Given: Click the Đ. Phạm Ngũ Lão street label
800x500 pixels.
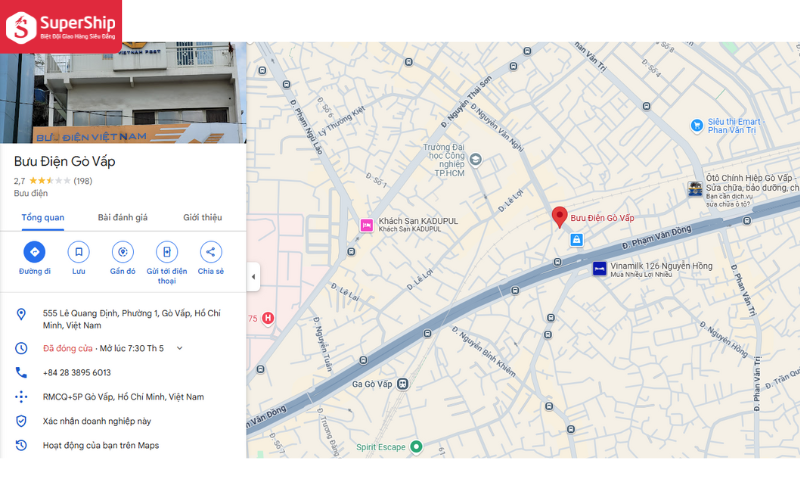Looking at the screenshot, I should 307,127.
